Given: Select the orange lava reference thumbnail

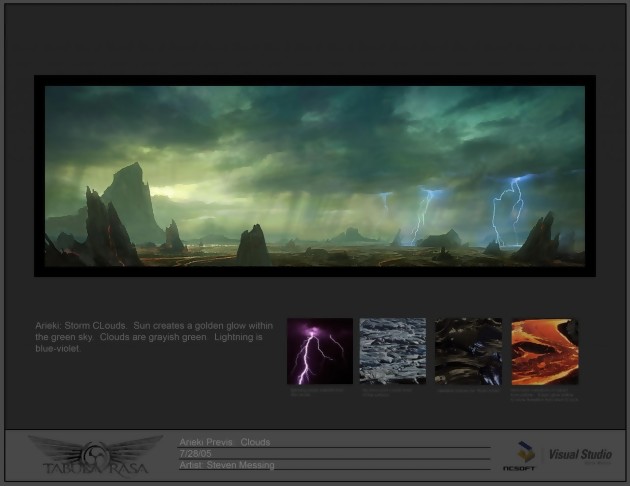Looking at the screenshot, I should click(544, 351).
